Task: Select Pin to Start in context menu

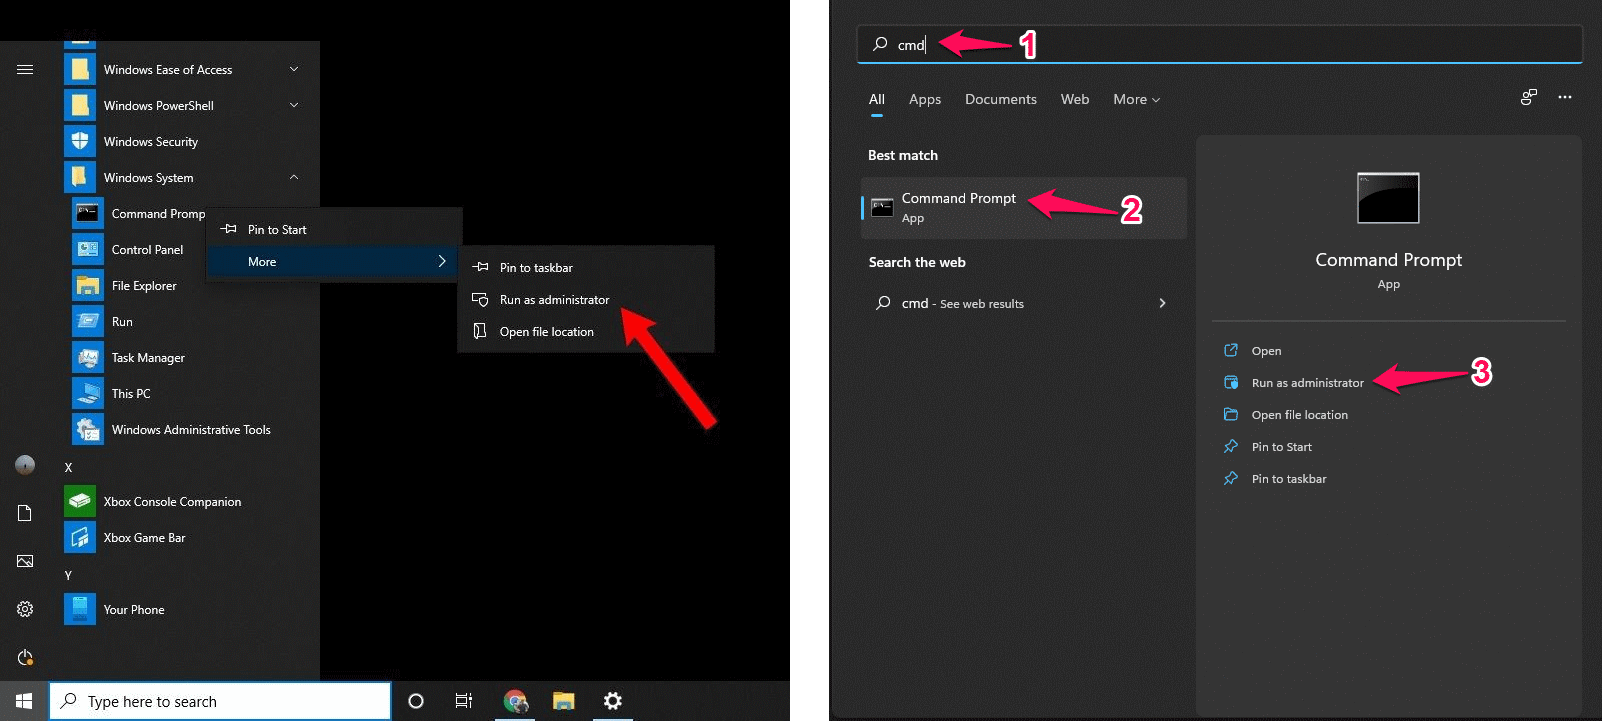Action: point(277,230)
